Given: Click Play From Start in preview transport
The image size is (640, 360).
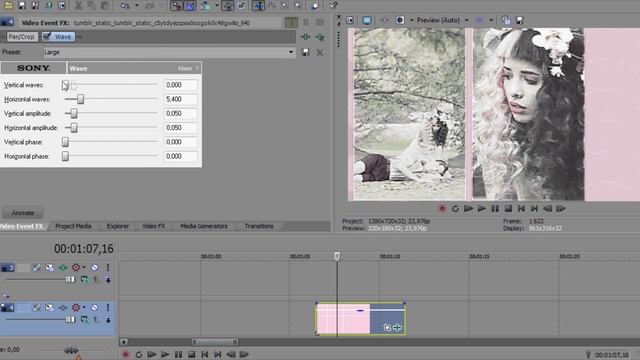Looking at the screenshot, I should pos(469,209).
